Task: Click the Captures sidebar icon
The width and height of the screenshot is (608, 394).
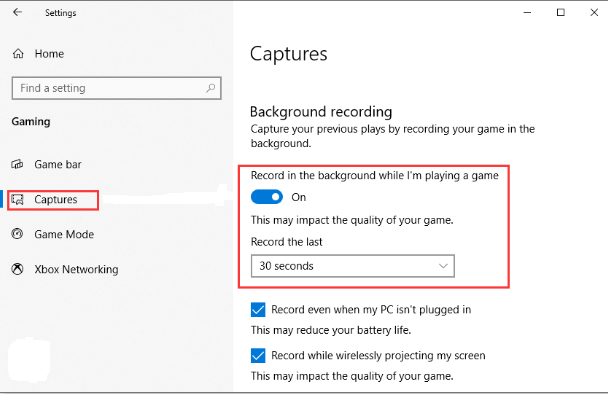Action: [17, 199]
